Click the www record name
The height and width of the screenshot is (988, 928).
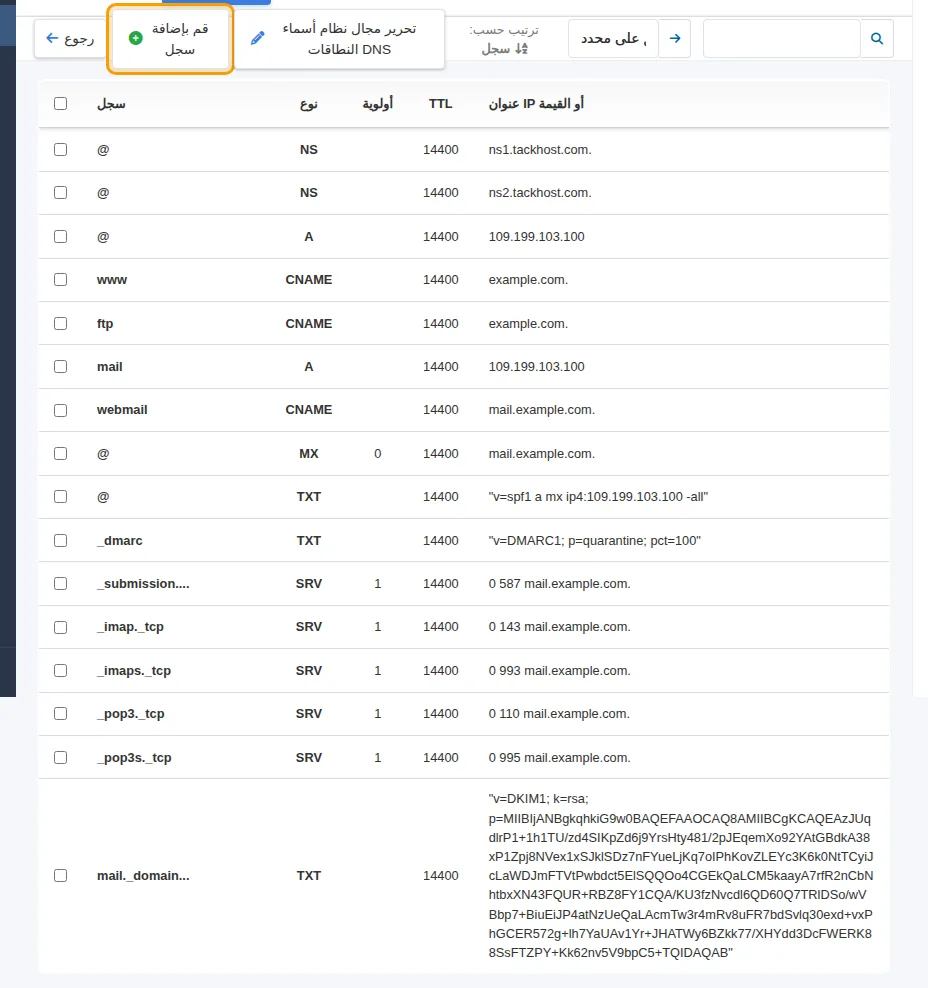coord(112,280)
